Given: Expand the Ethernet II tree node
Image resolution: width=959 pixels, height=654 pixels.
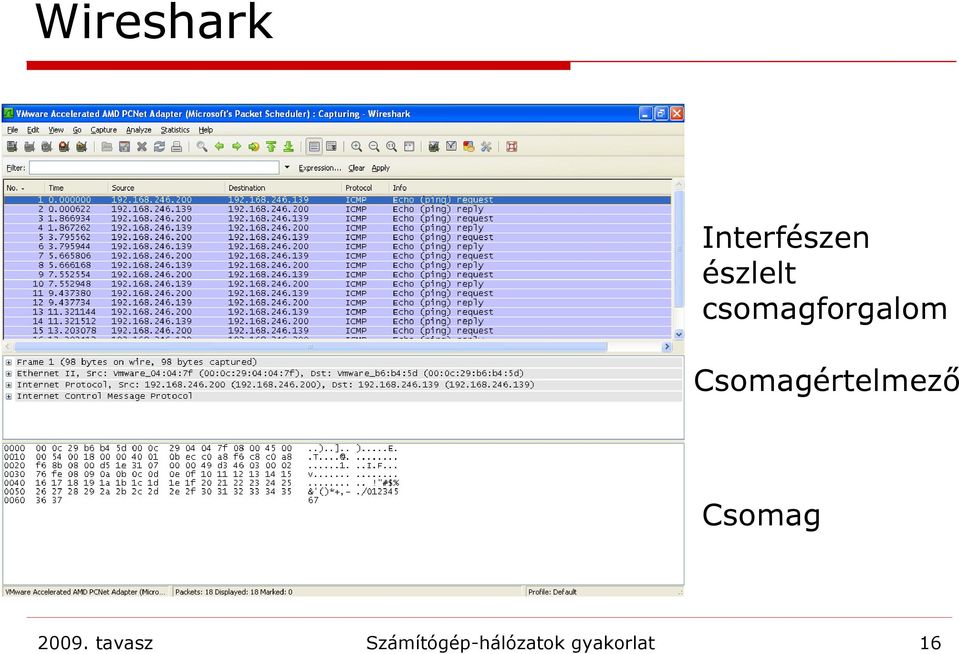Looking at the screenshot, I should 9,374.
